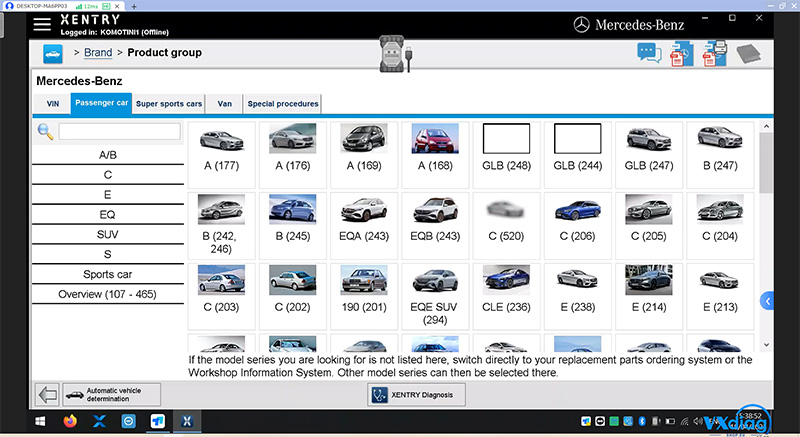Pick the E (213) model series
Viewport: 800px width, 437px height.
pyautogui.click(x=720, y=296)
